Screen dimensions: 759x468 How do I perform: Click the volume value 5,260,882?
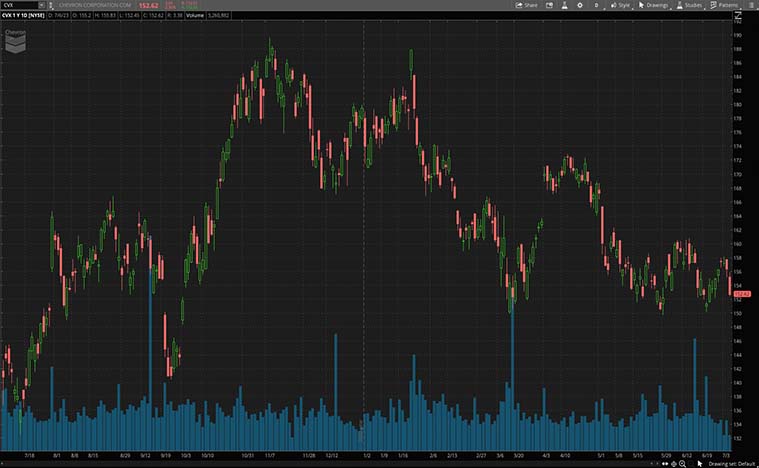click(x=218, y=15)
